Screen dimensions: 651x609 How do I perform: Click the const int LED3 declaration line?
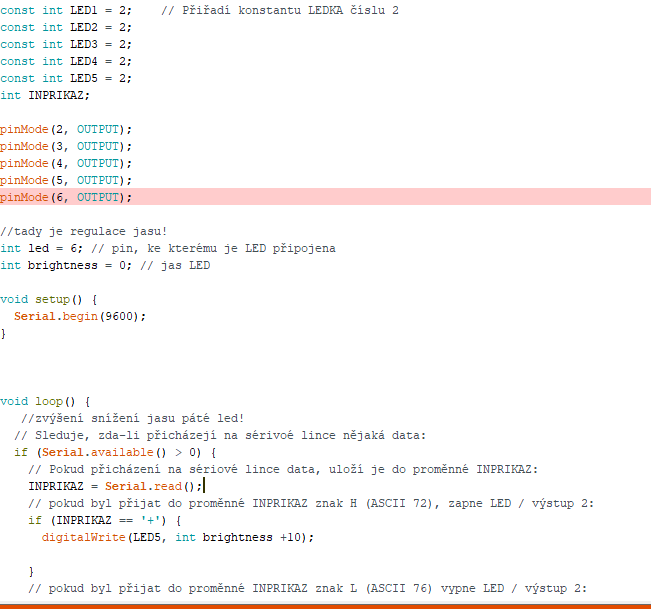point(65,44)
